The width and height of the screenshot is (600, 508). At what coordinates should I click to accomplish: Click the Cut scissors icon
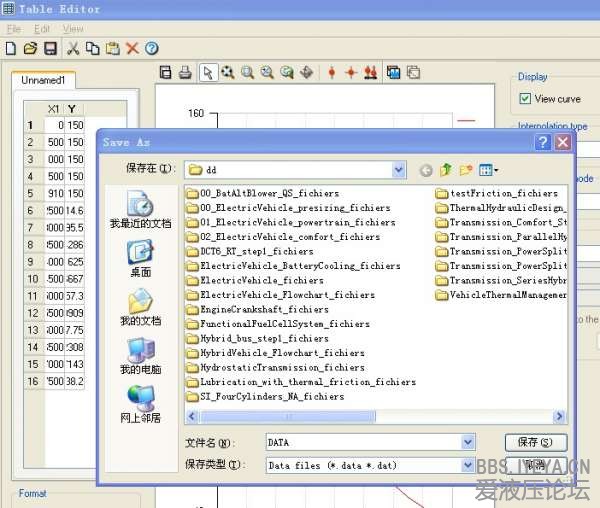pyautogui.click(x=73, y=48)
